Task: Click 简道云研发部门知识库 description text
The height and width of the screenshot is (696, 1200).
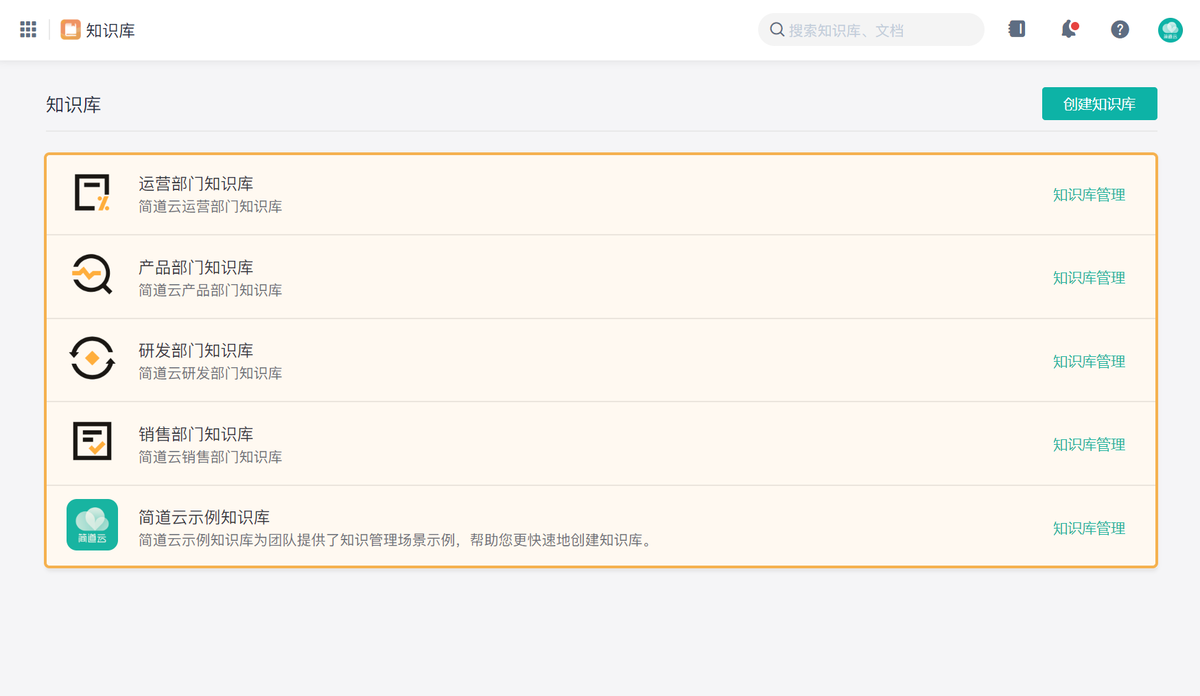Action: [x=210, y=373]
